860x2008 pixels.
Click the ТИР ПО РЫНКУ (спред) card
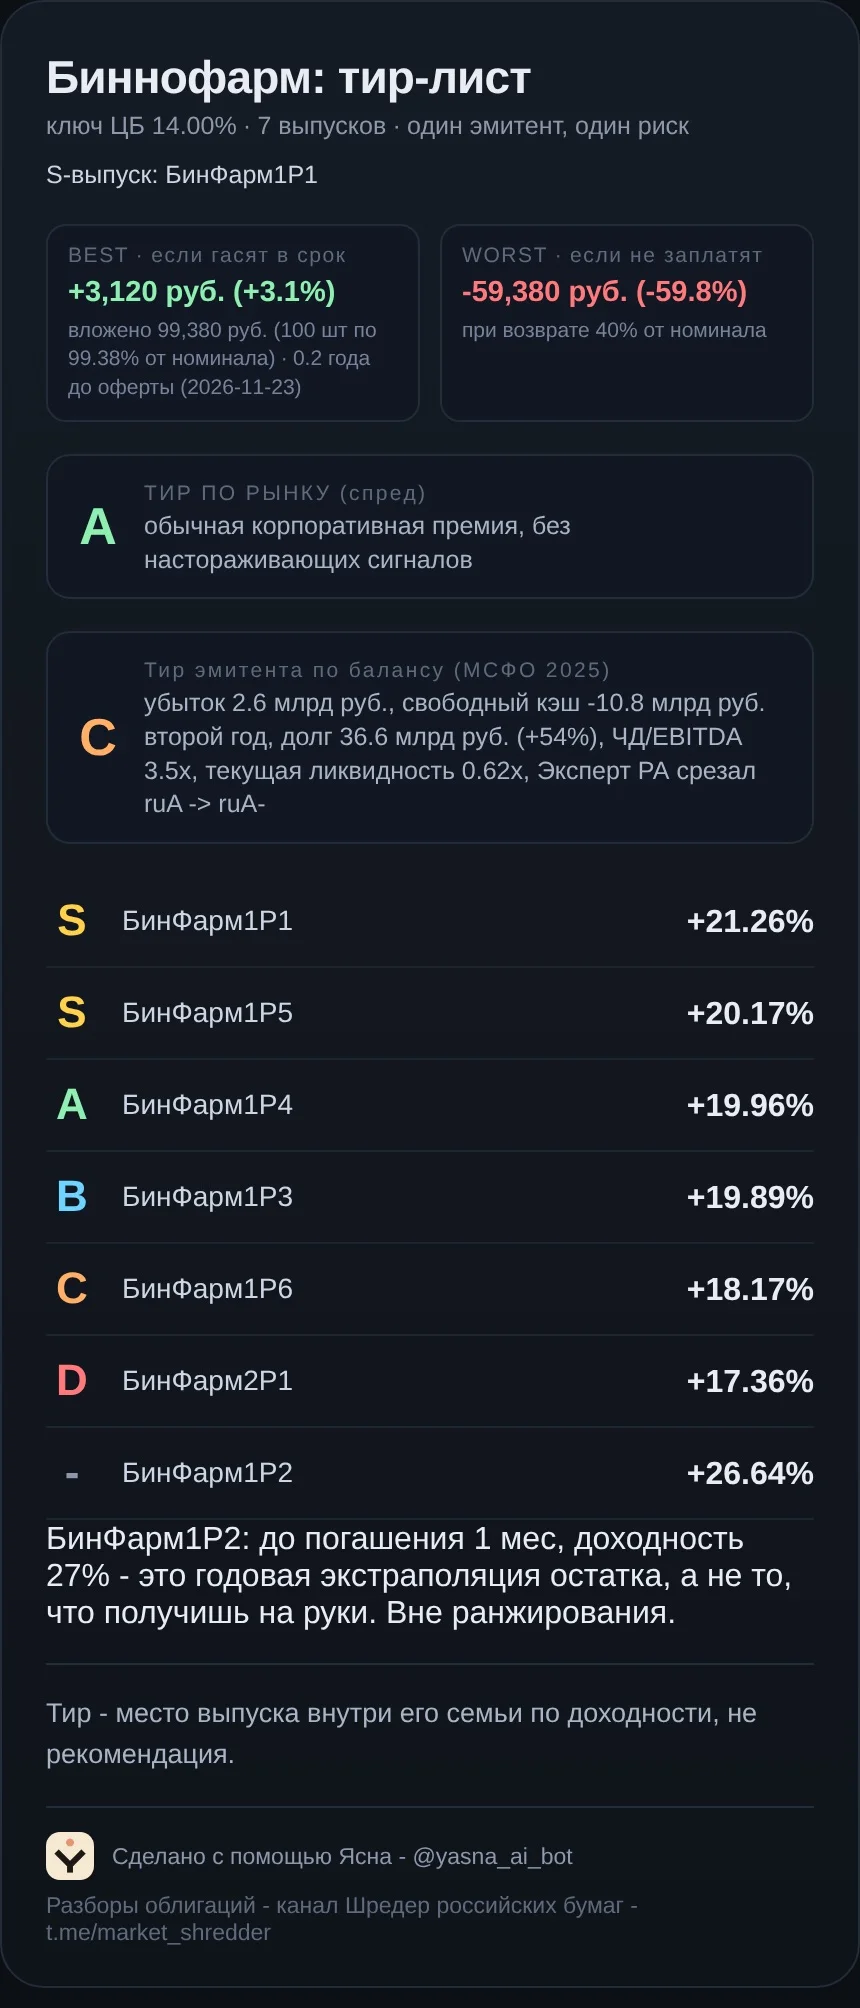[x=430, y=527]
